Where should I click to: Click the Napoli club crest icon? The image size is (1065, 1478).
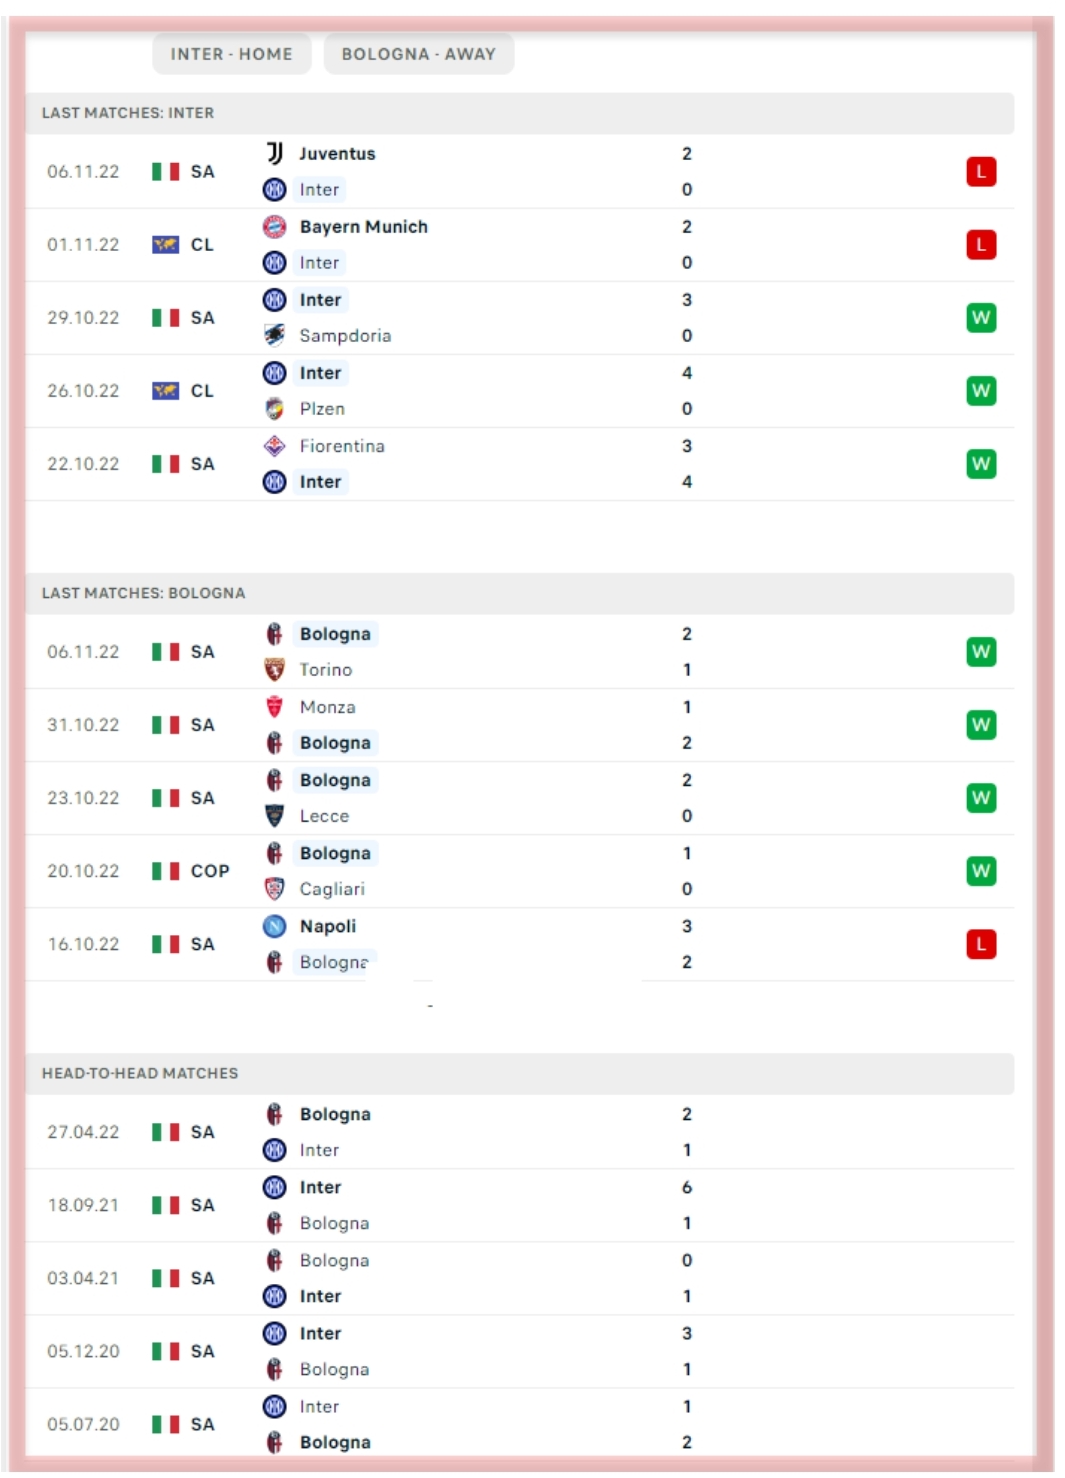click(274, 927)
